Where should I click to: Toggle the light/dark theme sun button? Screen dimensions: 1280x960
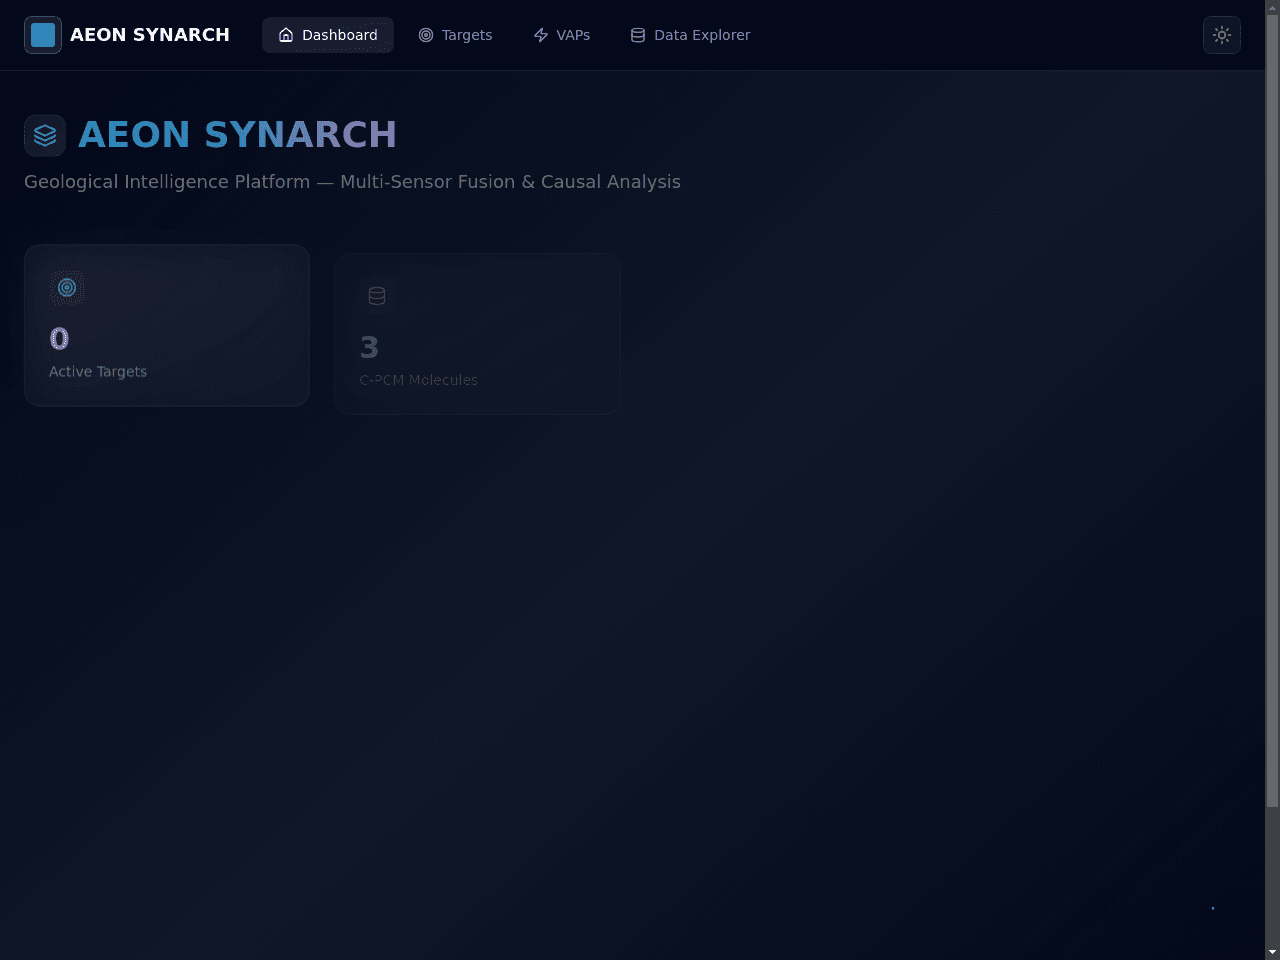pyautogui.click(x=1222, y=35)
